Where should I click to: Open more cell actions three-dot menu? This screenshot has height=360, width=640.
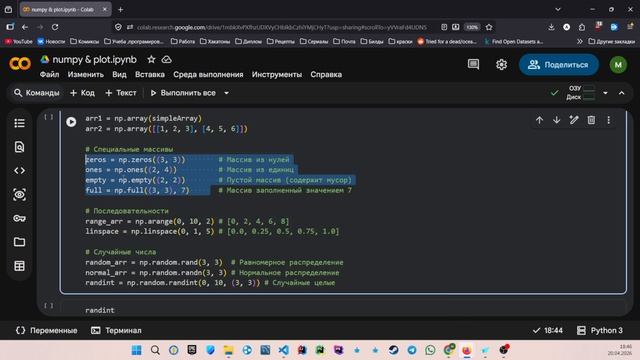(x=609, y=120)
